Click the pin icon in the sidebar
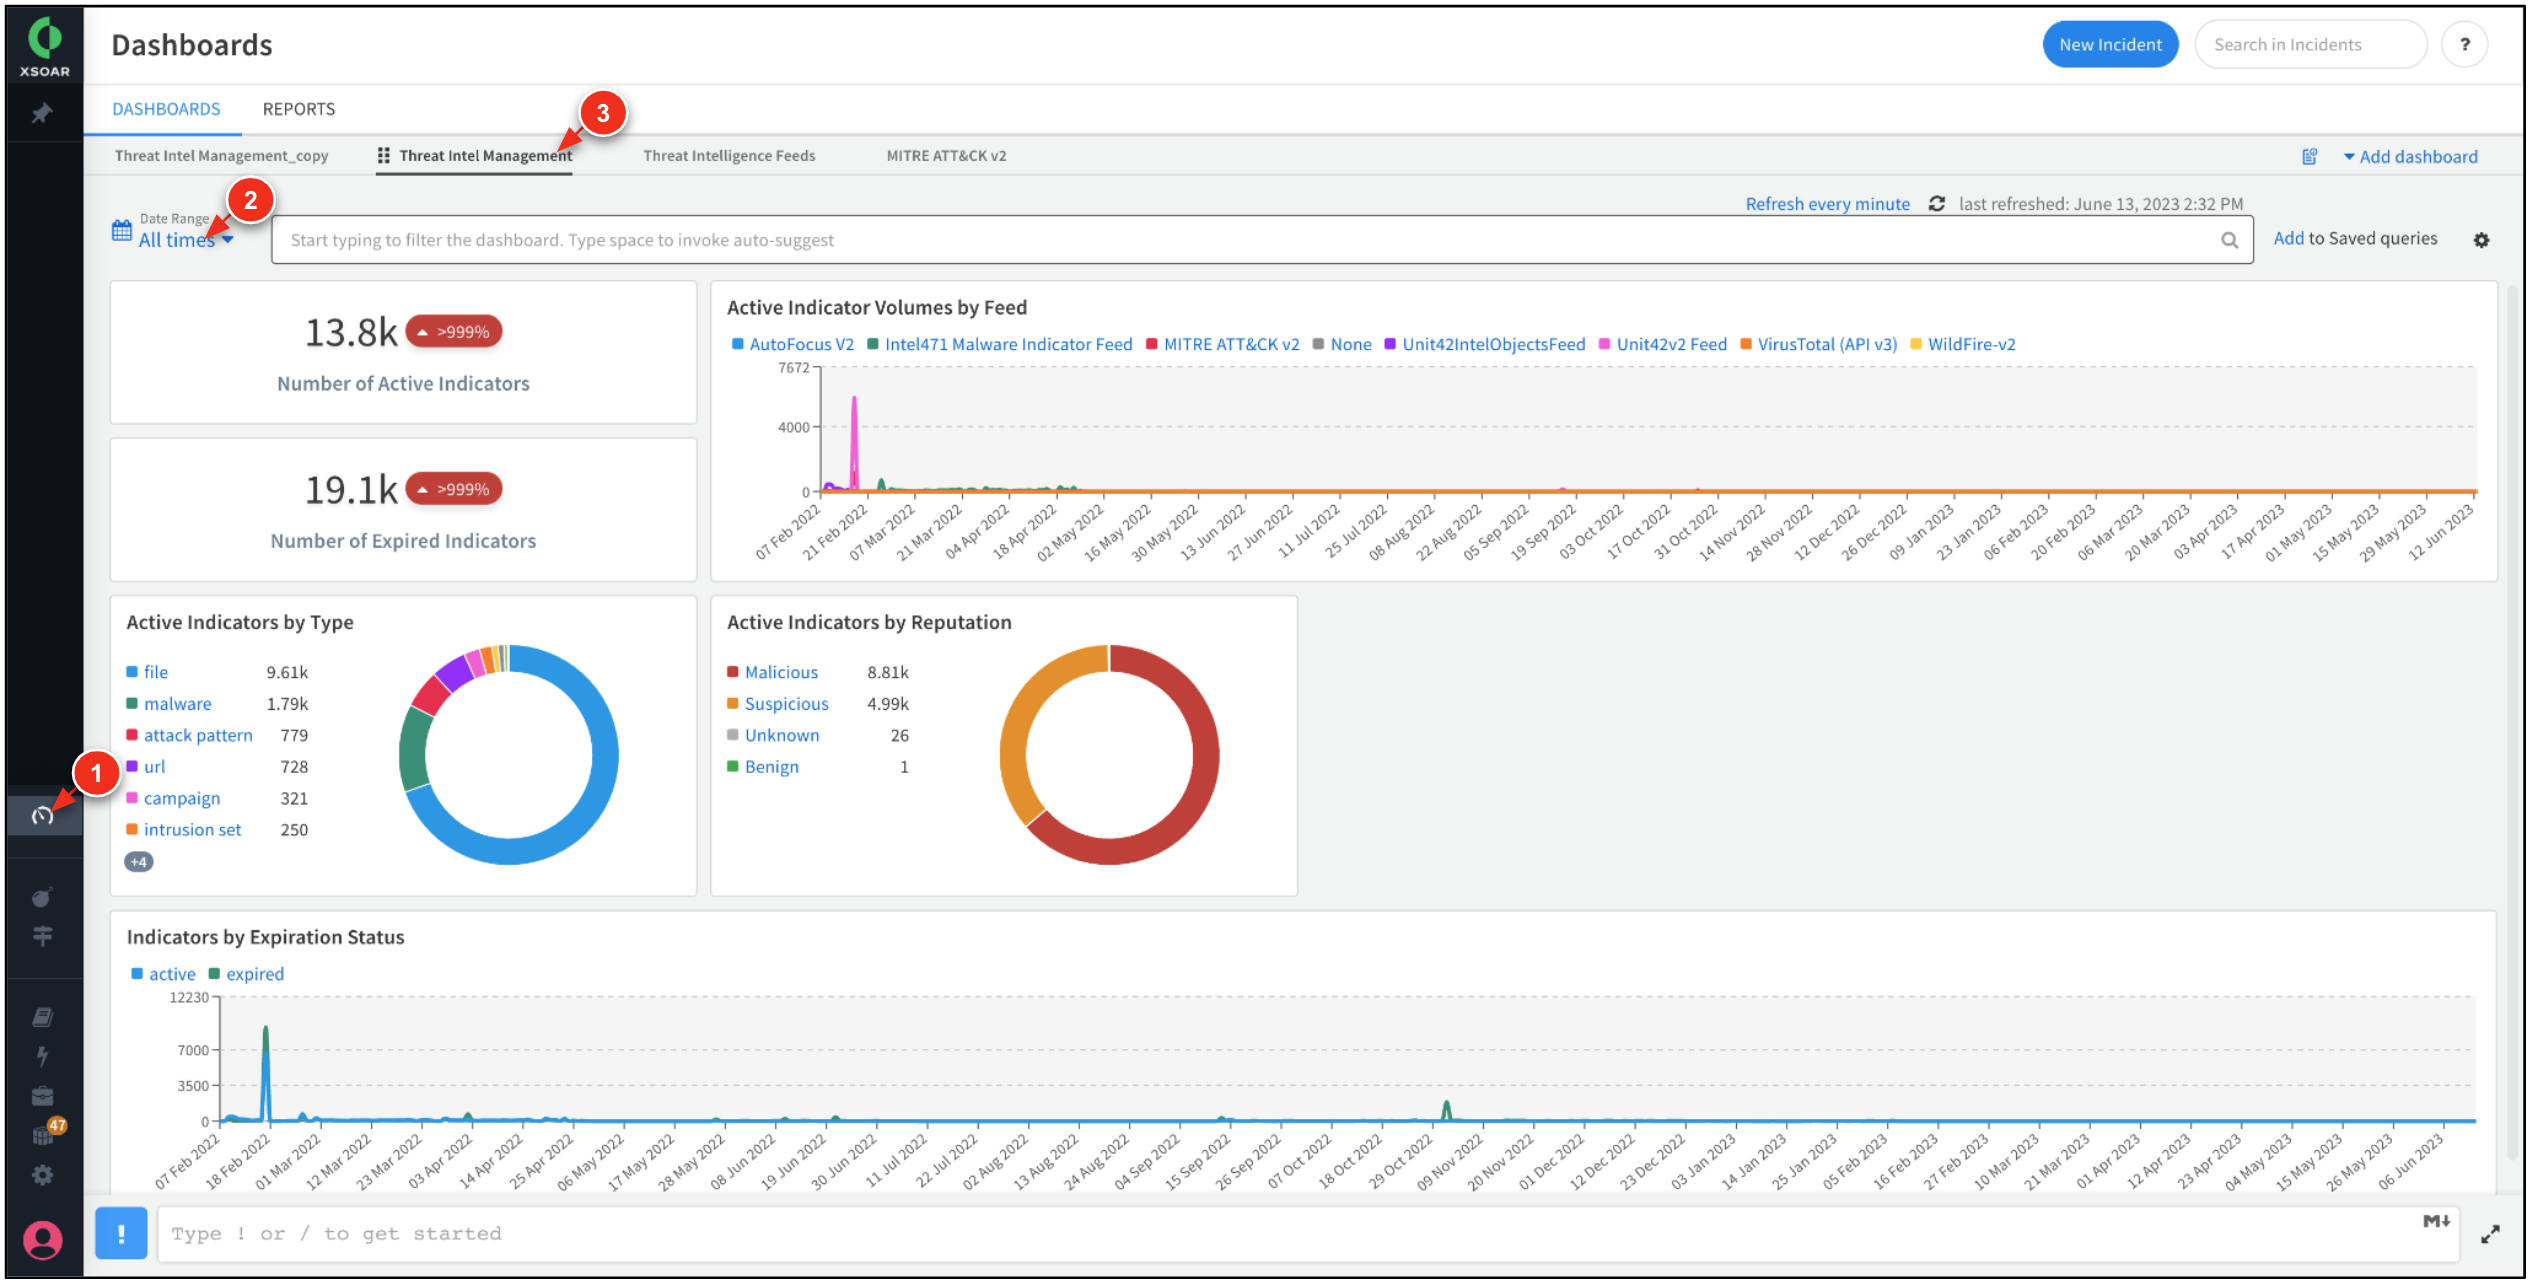Image resolution: width=2530 pixels, height=1284 pixels. [x=42, y=114]
